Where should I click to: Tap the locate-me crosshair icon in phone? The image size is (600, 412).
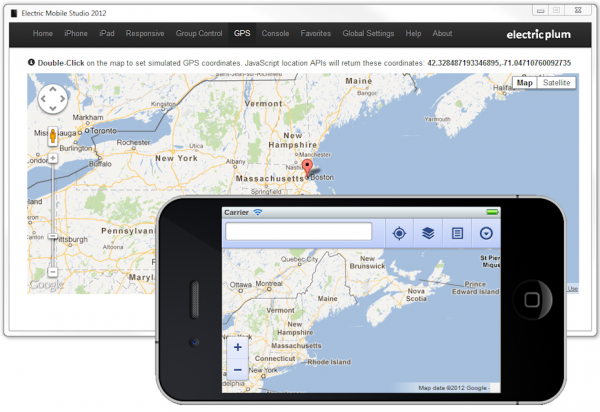(x=399, y=233)
